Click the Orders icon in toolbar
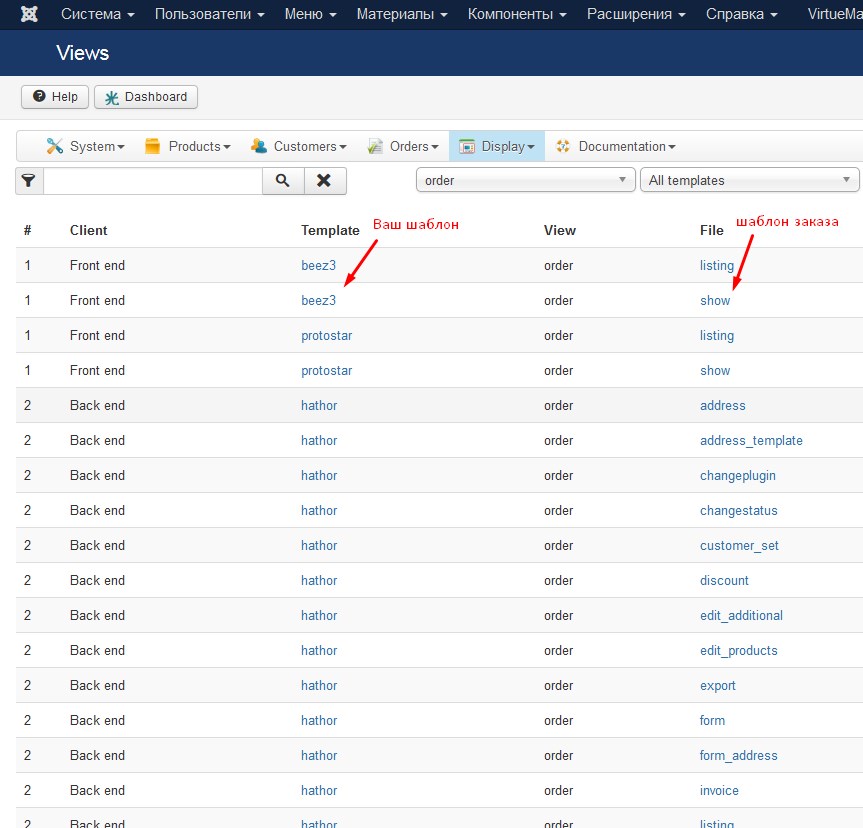The image size is (863, 828). pyautogui.click(x=375, y=146)
